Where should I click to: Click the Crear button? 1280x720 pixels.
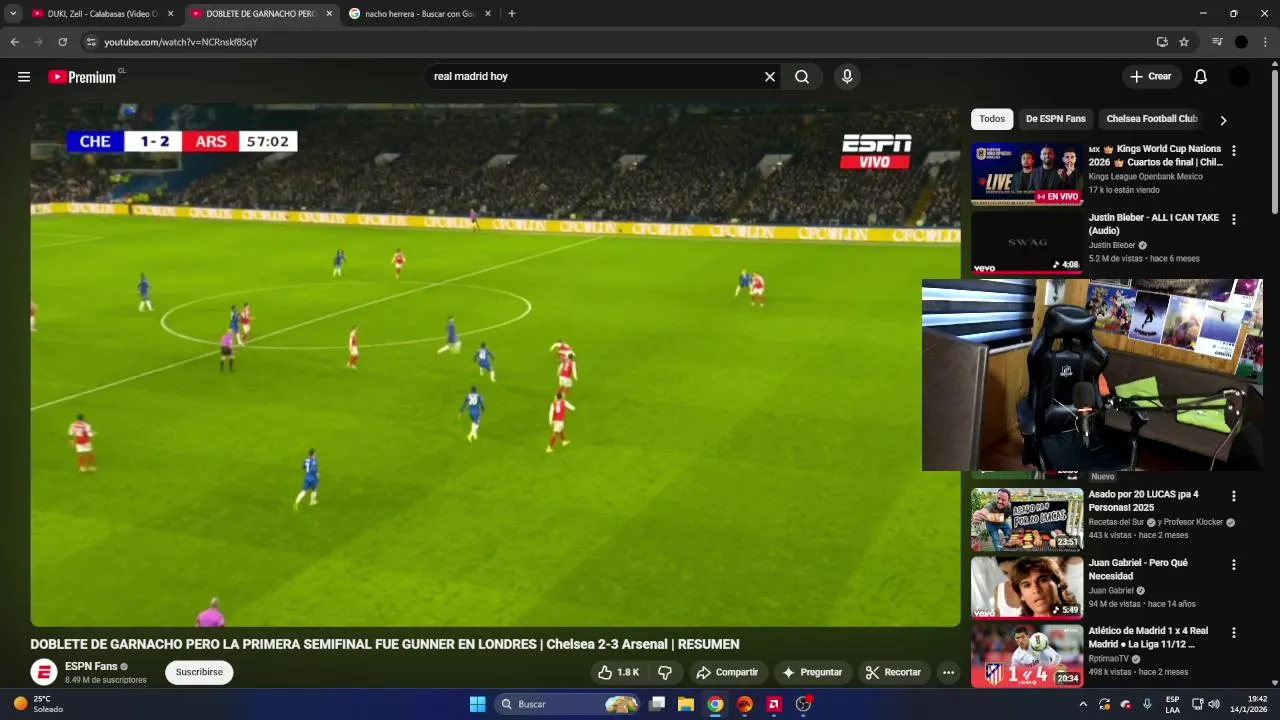tap(1151, 77)
